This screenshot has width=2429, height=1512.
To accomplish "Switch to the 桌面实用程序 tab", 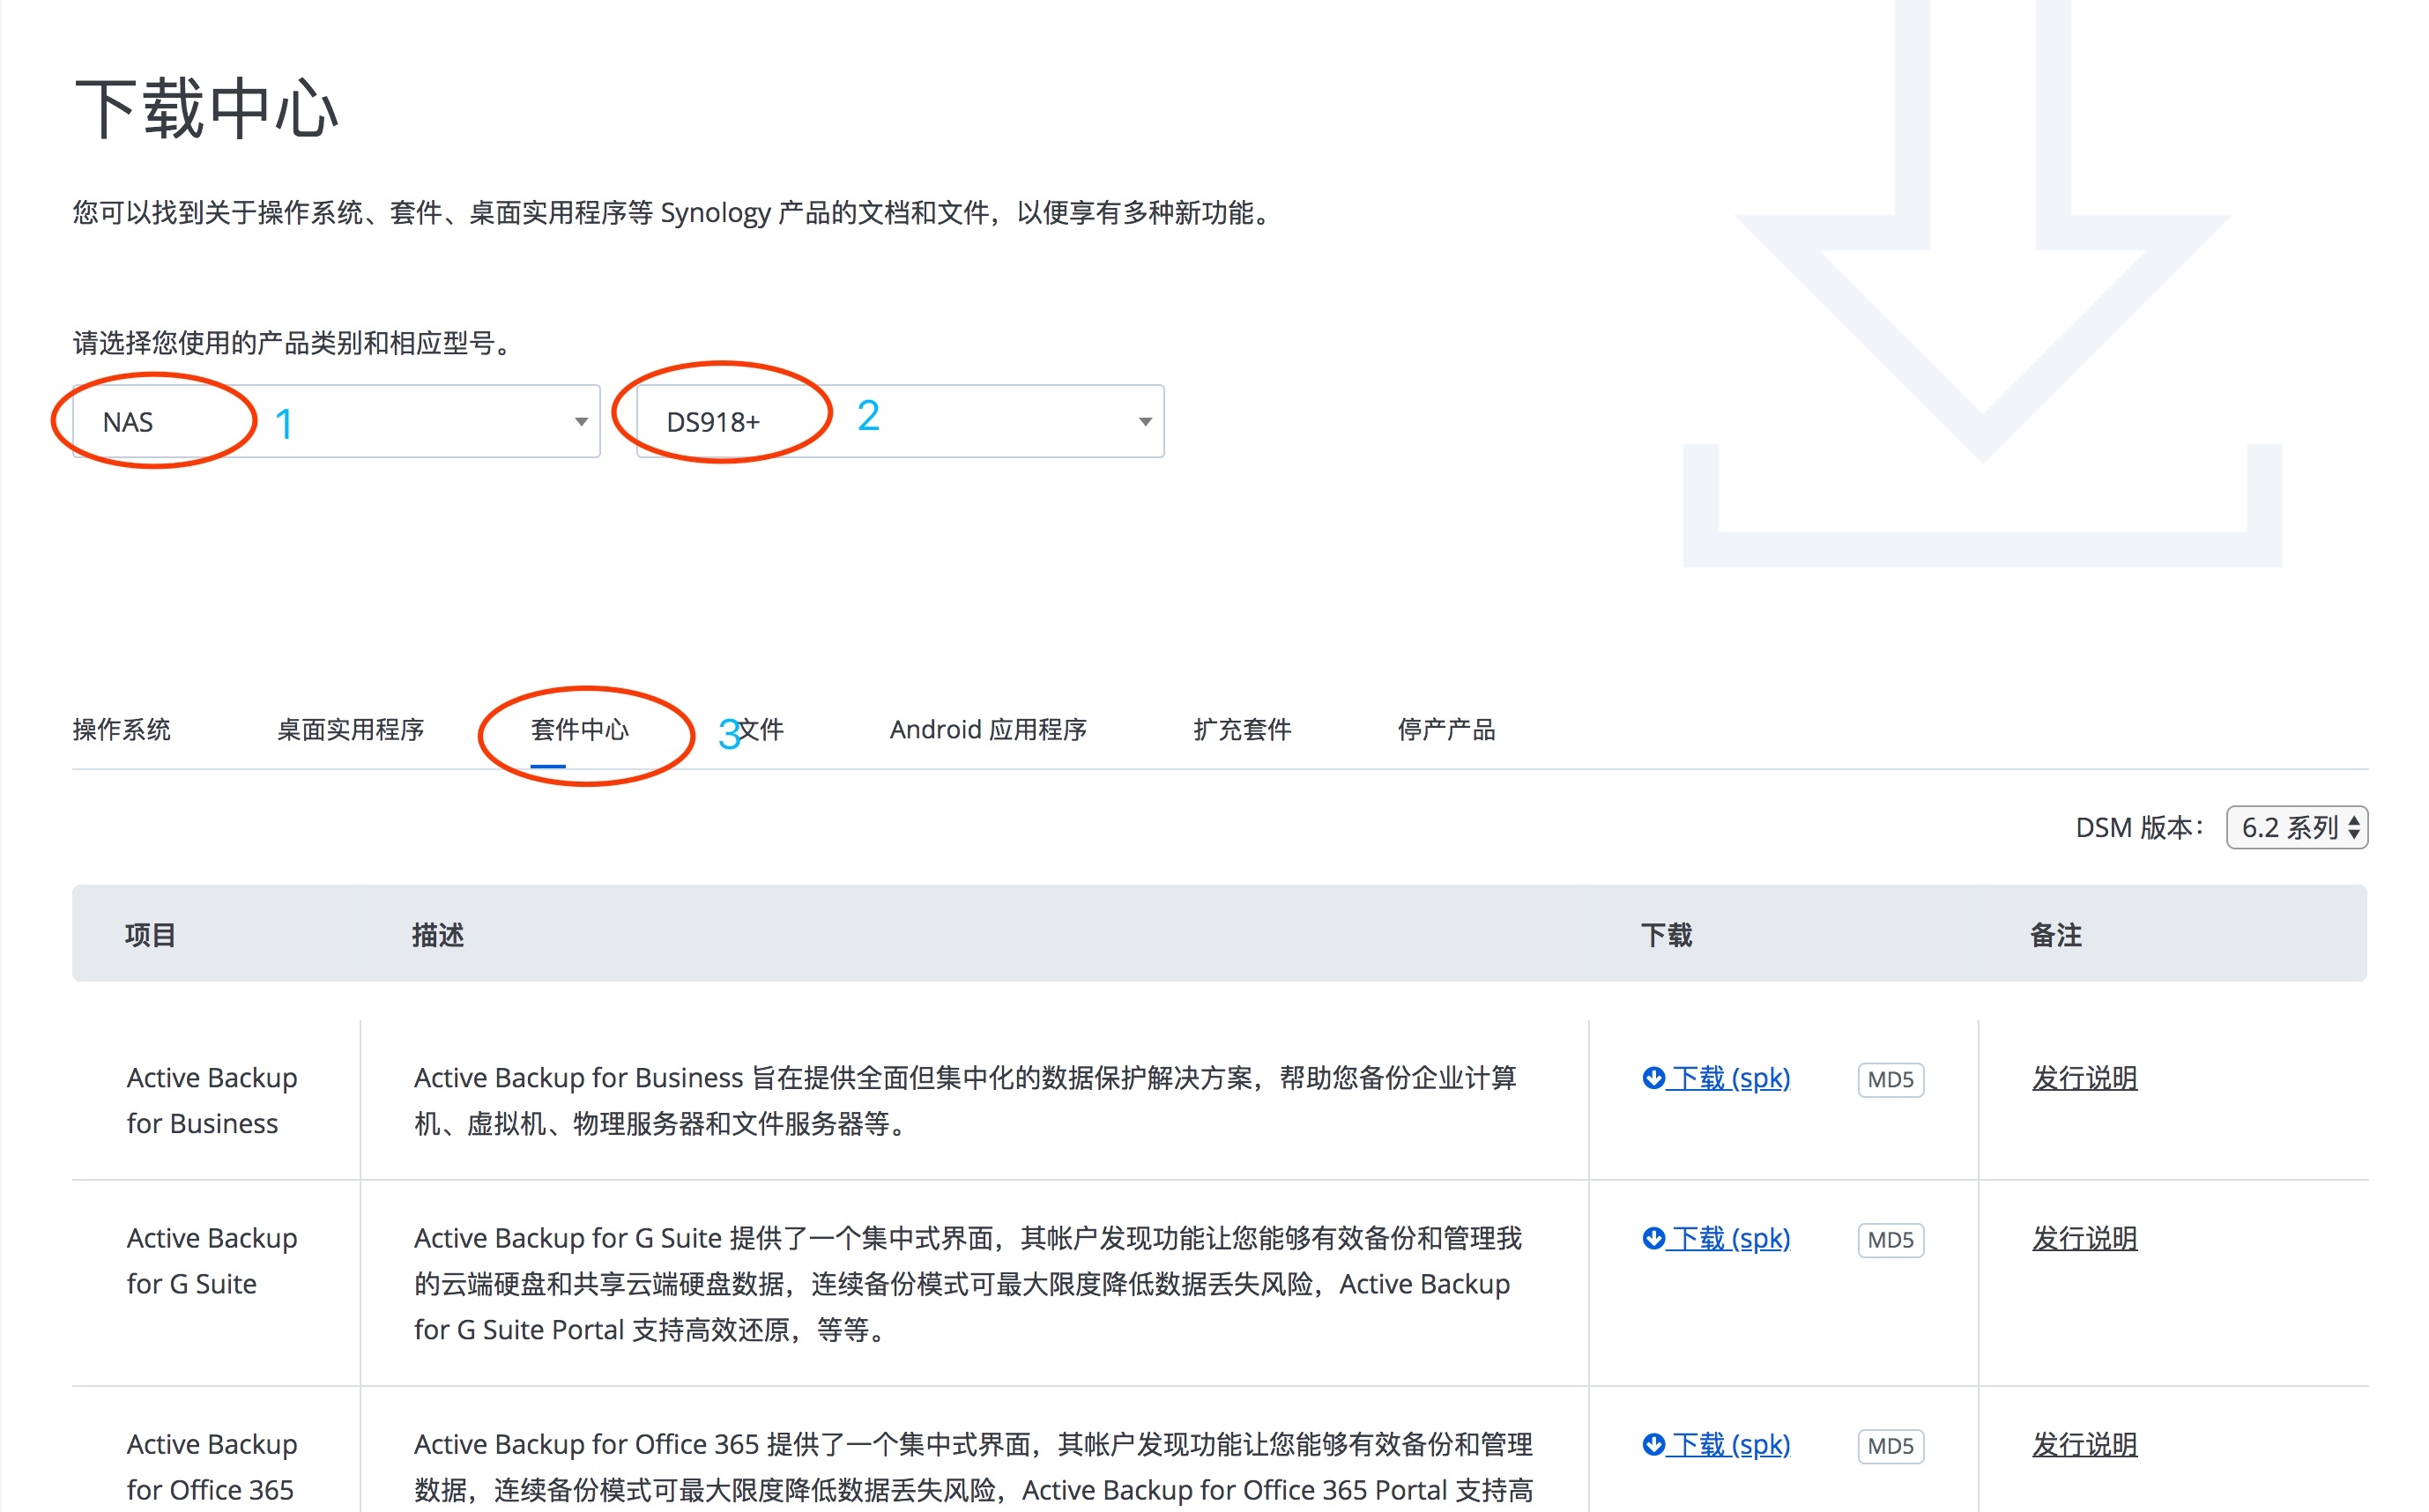I will [x=350, y=729].
